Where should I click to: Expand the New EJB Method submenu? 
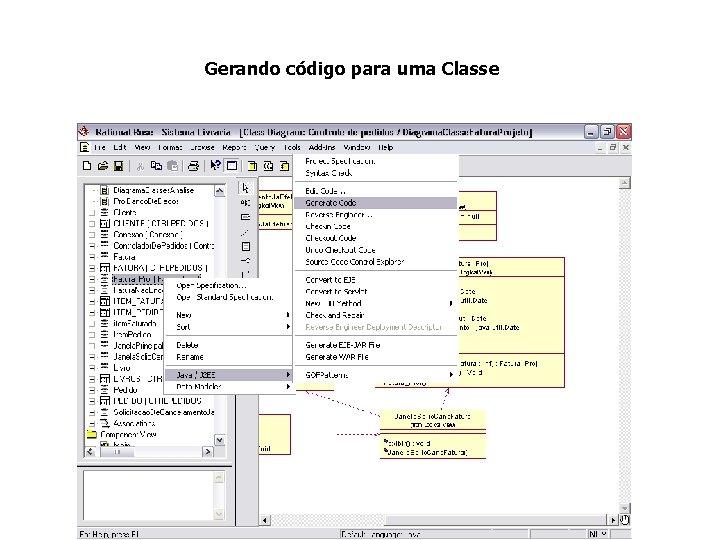(x=375, y=304)
